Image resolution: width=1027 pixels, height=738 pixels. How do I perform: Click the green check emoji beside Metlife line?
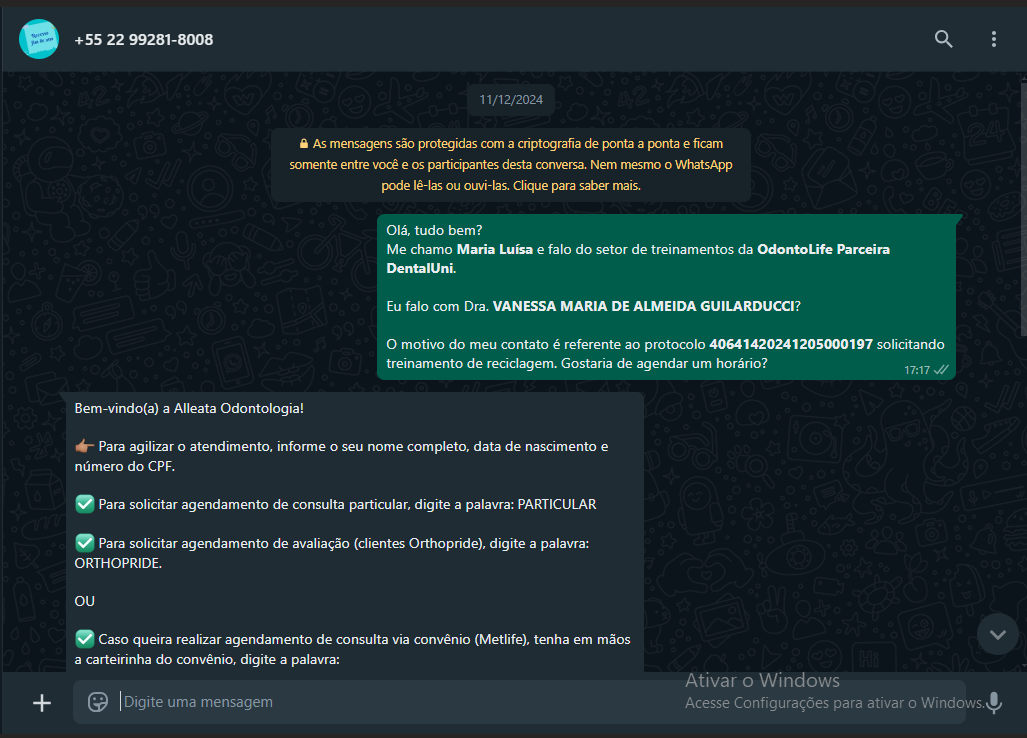[84, 639]
